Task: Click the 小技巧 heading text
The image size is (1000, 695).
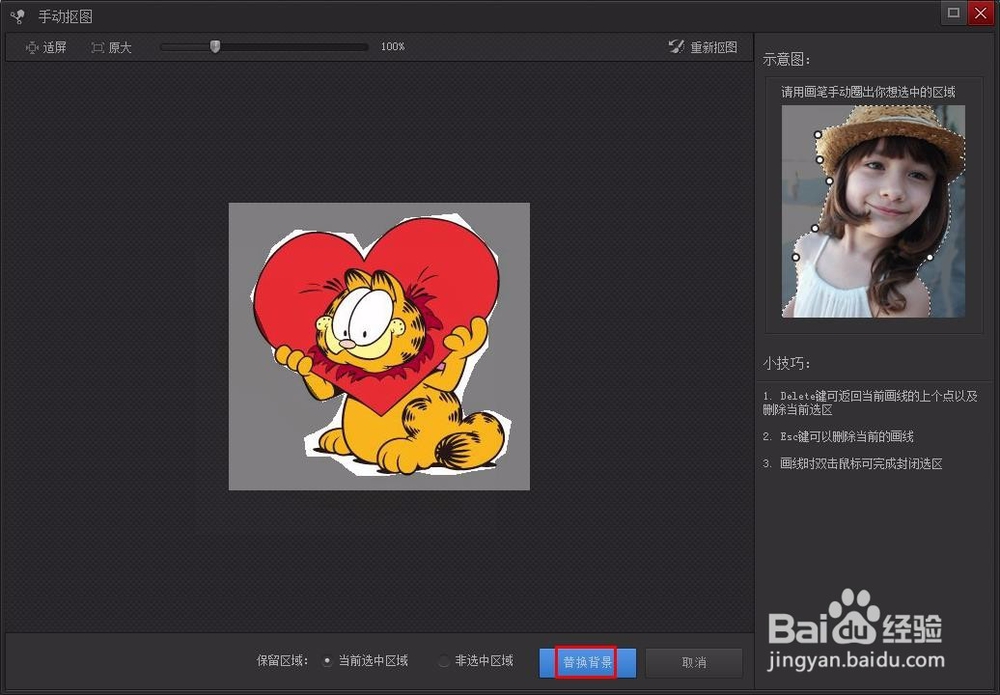Action: tap(786, 363)
